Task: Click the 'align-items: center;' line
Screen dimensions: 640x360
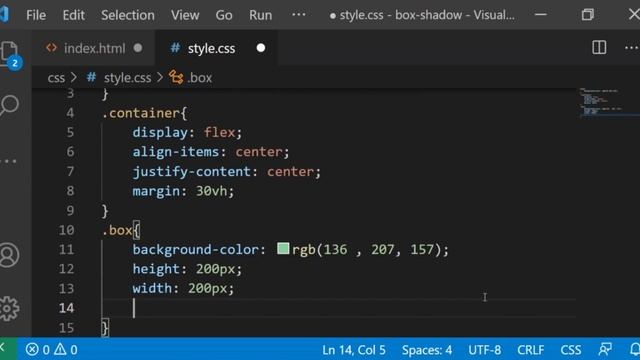Action: coord(211,152)
